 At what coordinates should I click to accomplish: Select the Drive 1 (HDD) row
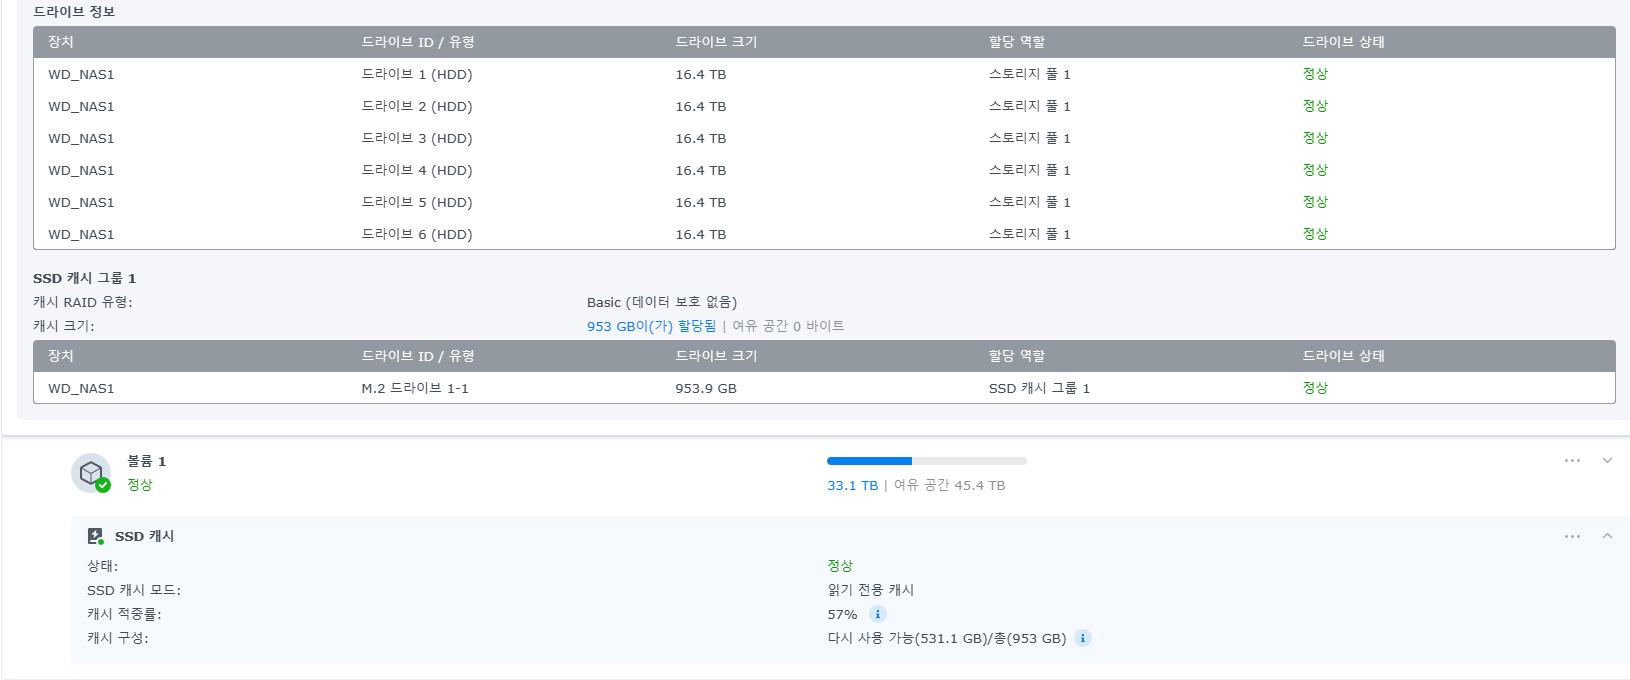824,74
